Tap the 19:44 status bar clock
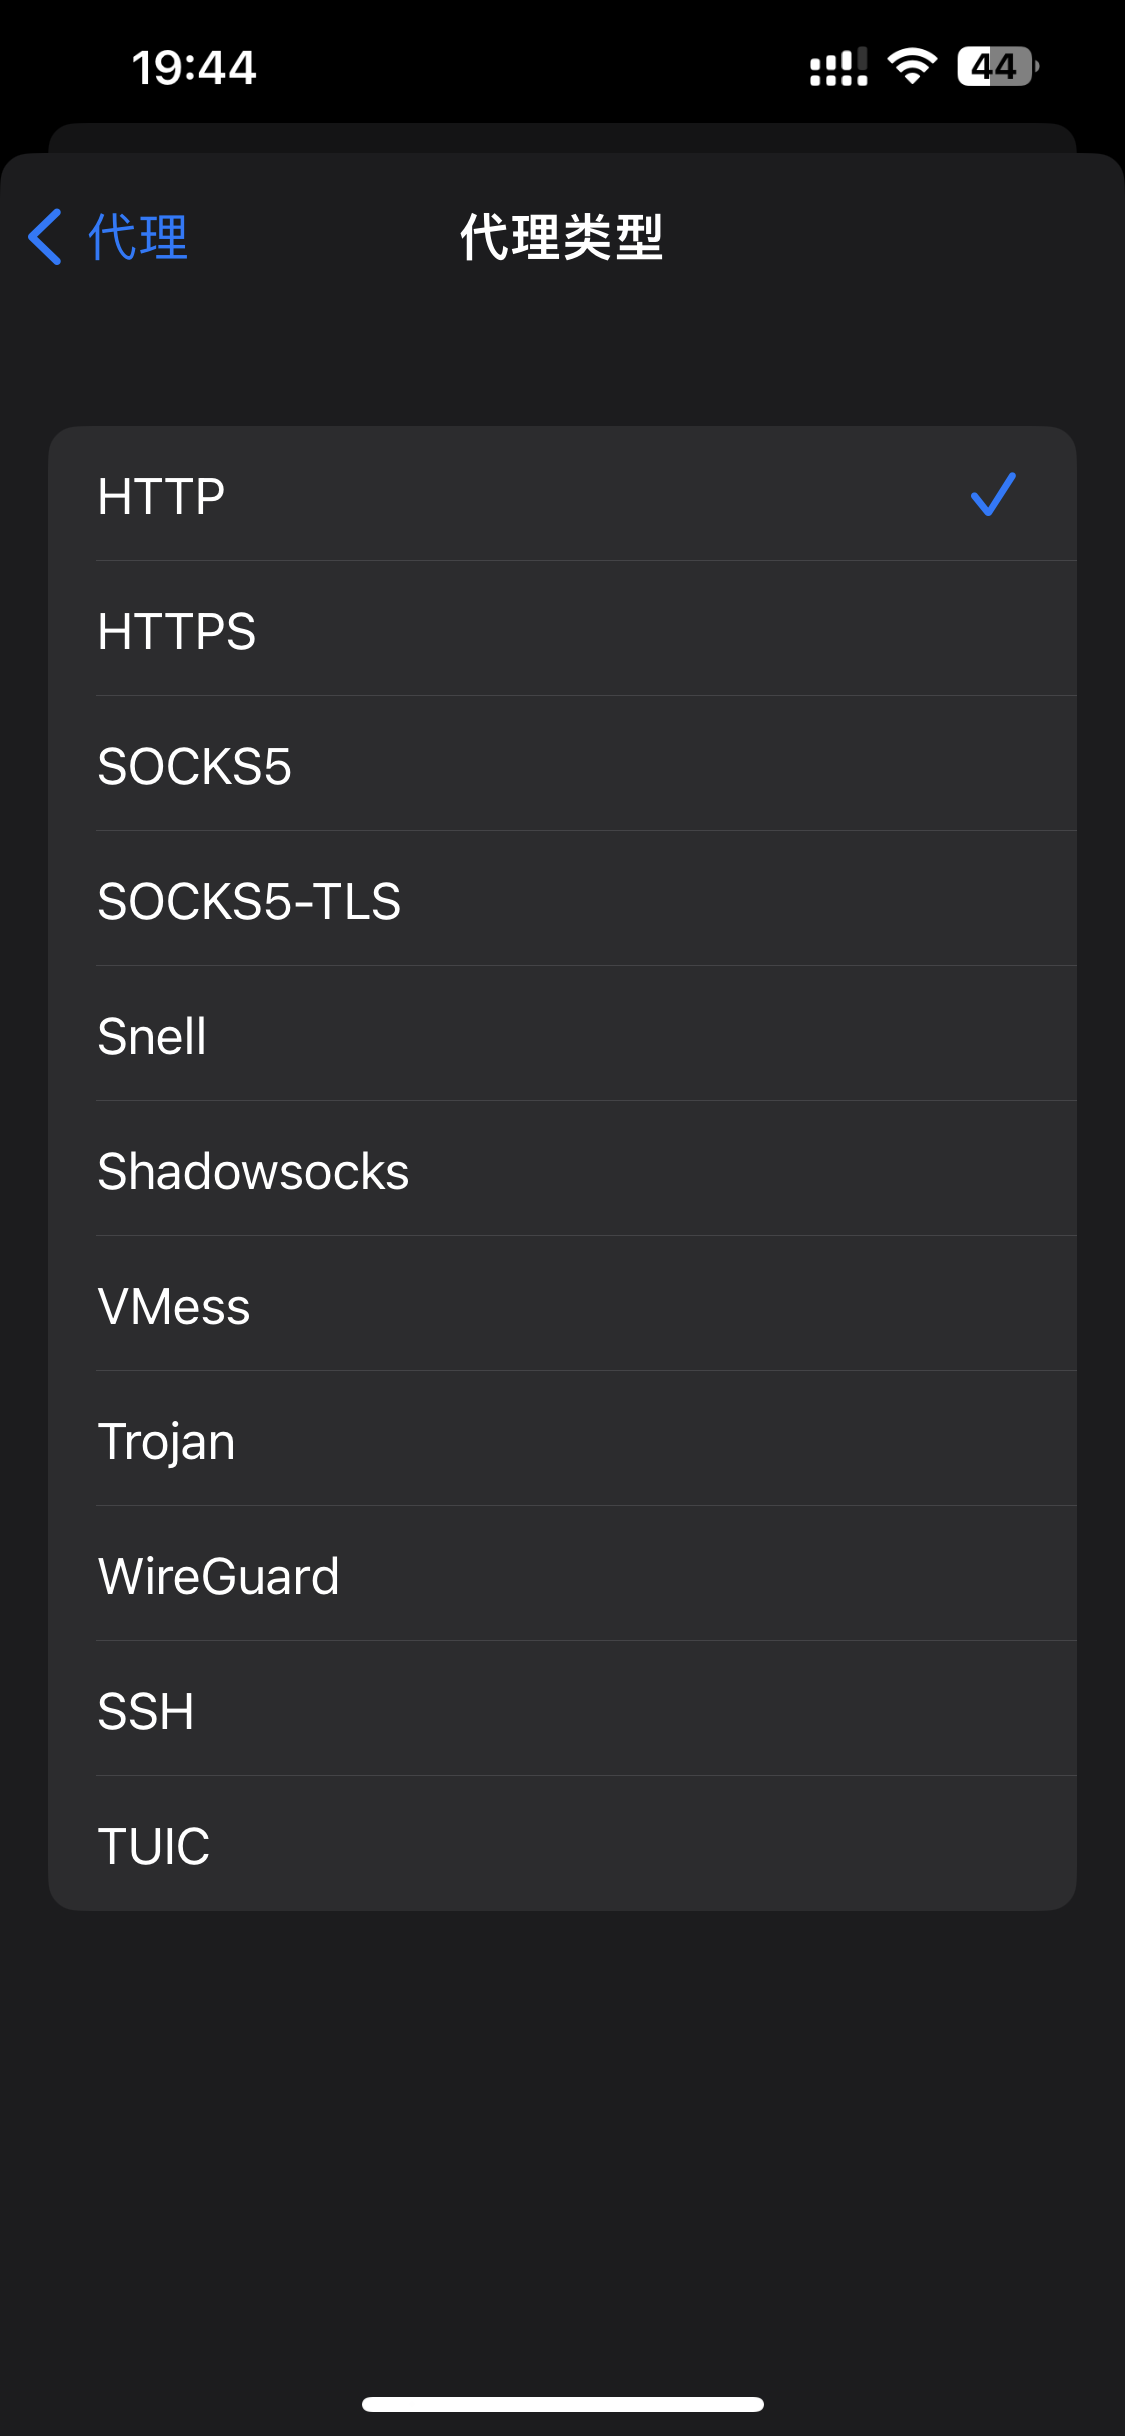Screen dimensions: 1125x2436 tap(194, 68)
